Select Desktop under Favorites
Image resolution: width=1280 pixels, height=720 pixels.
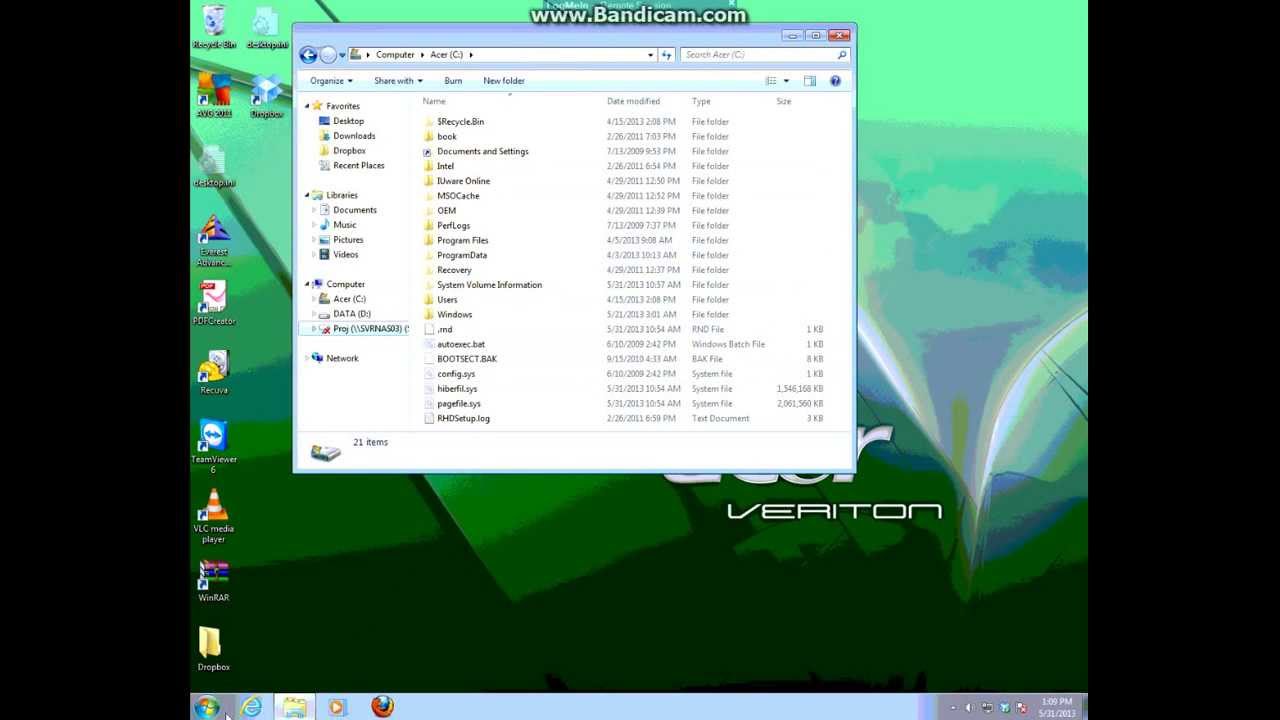(348, 121)
